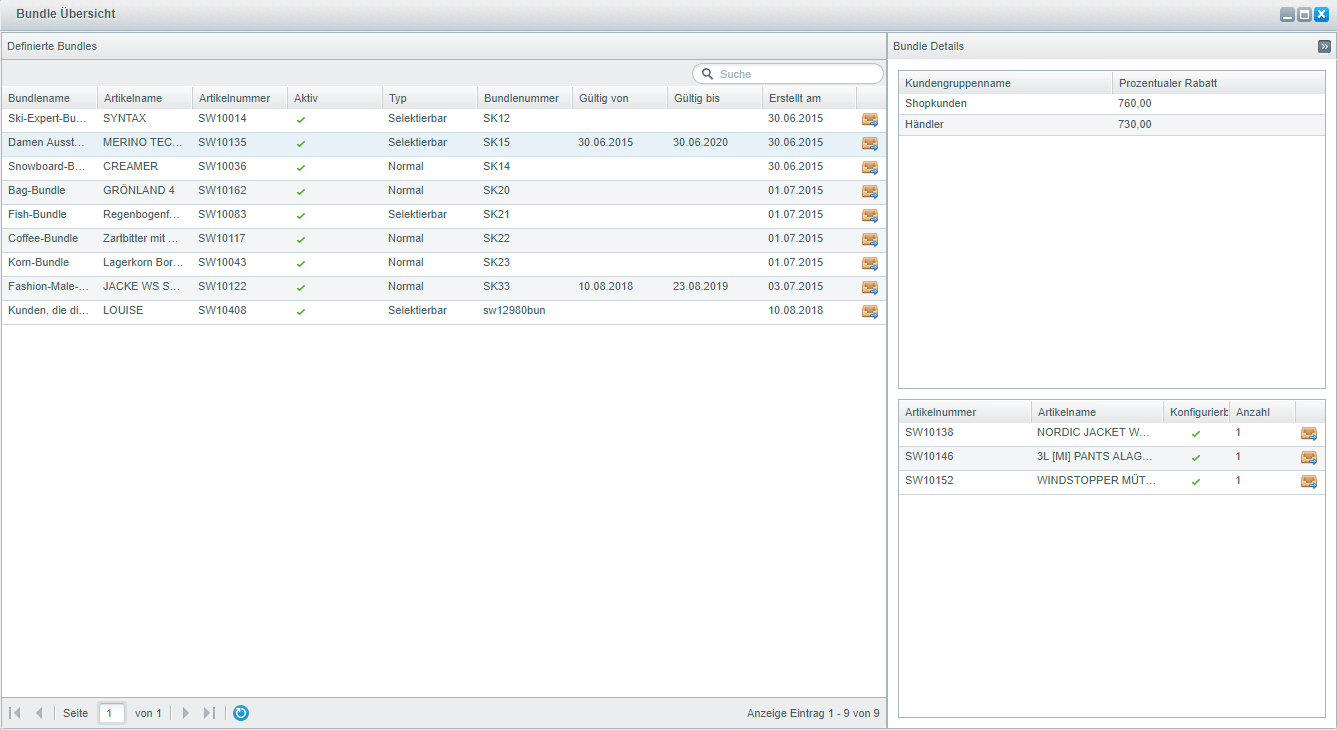This screenshot has width=1337, height=730.
Task: Go to last page of bundle list
Action: tap(209, 713)
